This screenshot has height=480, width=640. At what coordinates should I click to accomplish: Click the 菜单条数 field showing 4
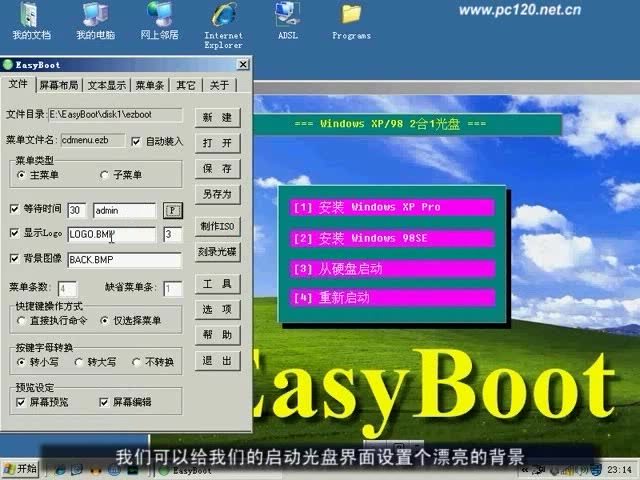pyautogui.click(x=67, y=289)
